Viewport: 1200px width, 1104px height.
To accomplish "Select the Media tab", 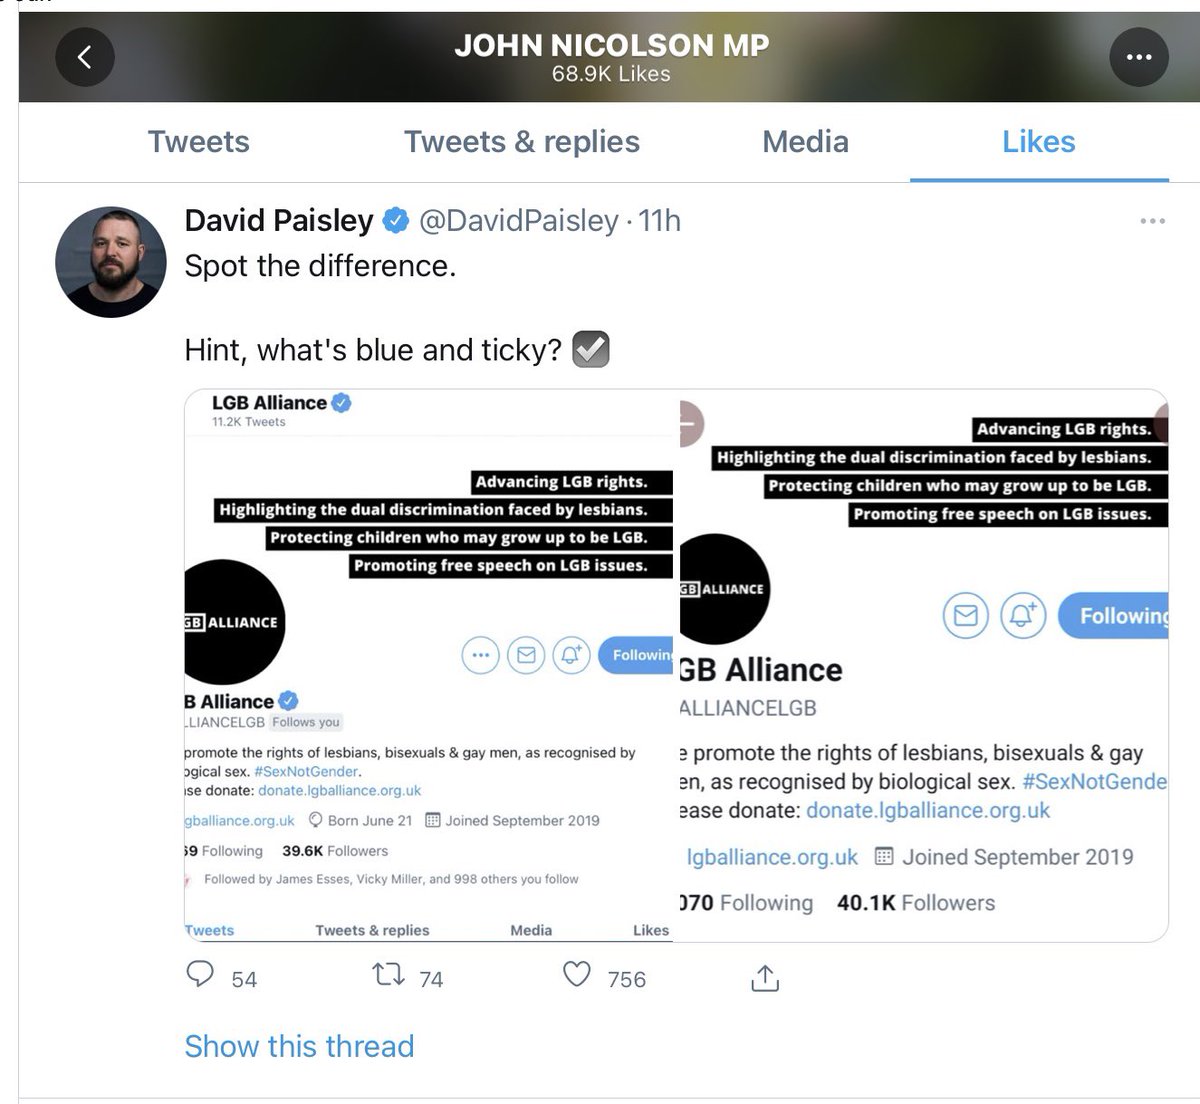I will pyautogui.click(x=806, y=142).
